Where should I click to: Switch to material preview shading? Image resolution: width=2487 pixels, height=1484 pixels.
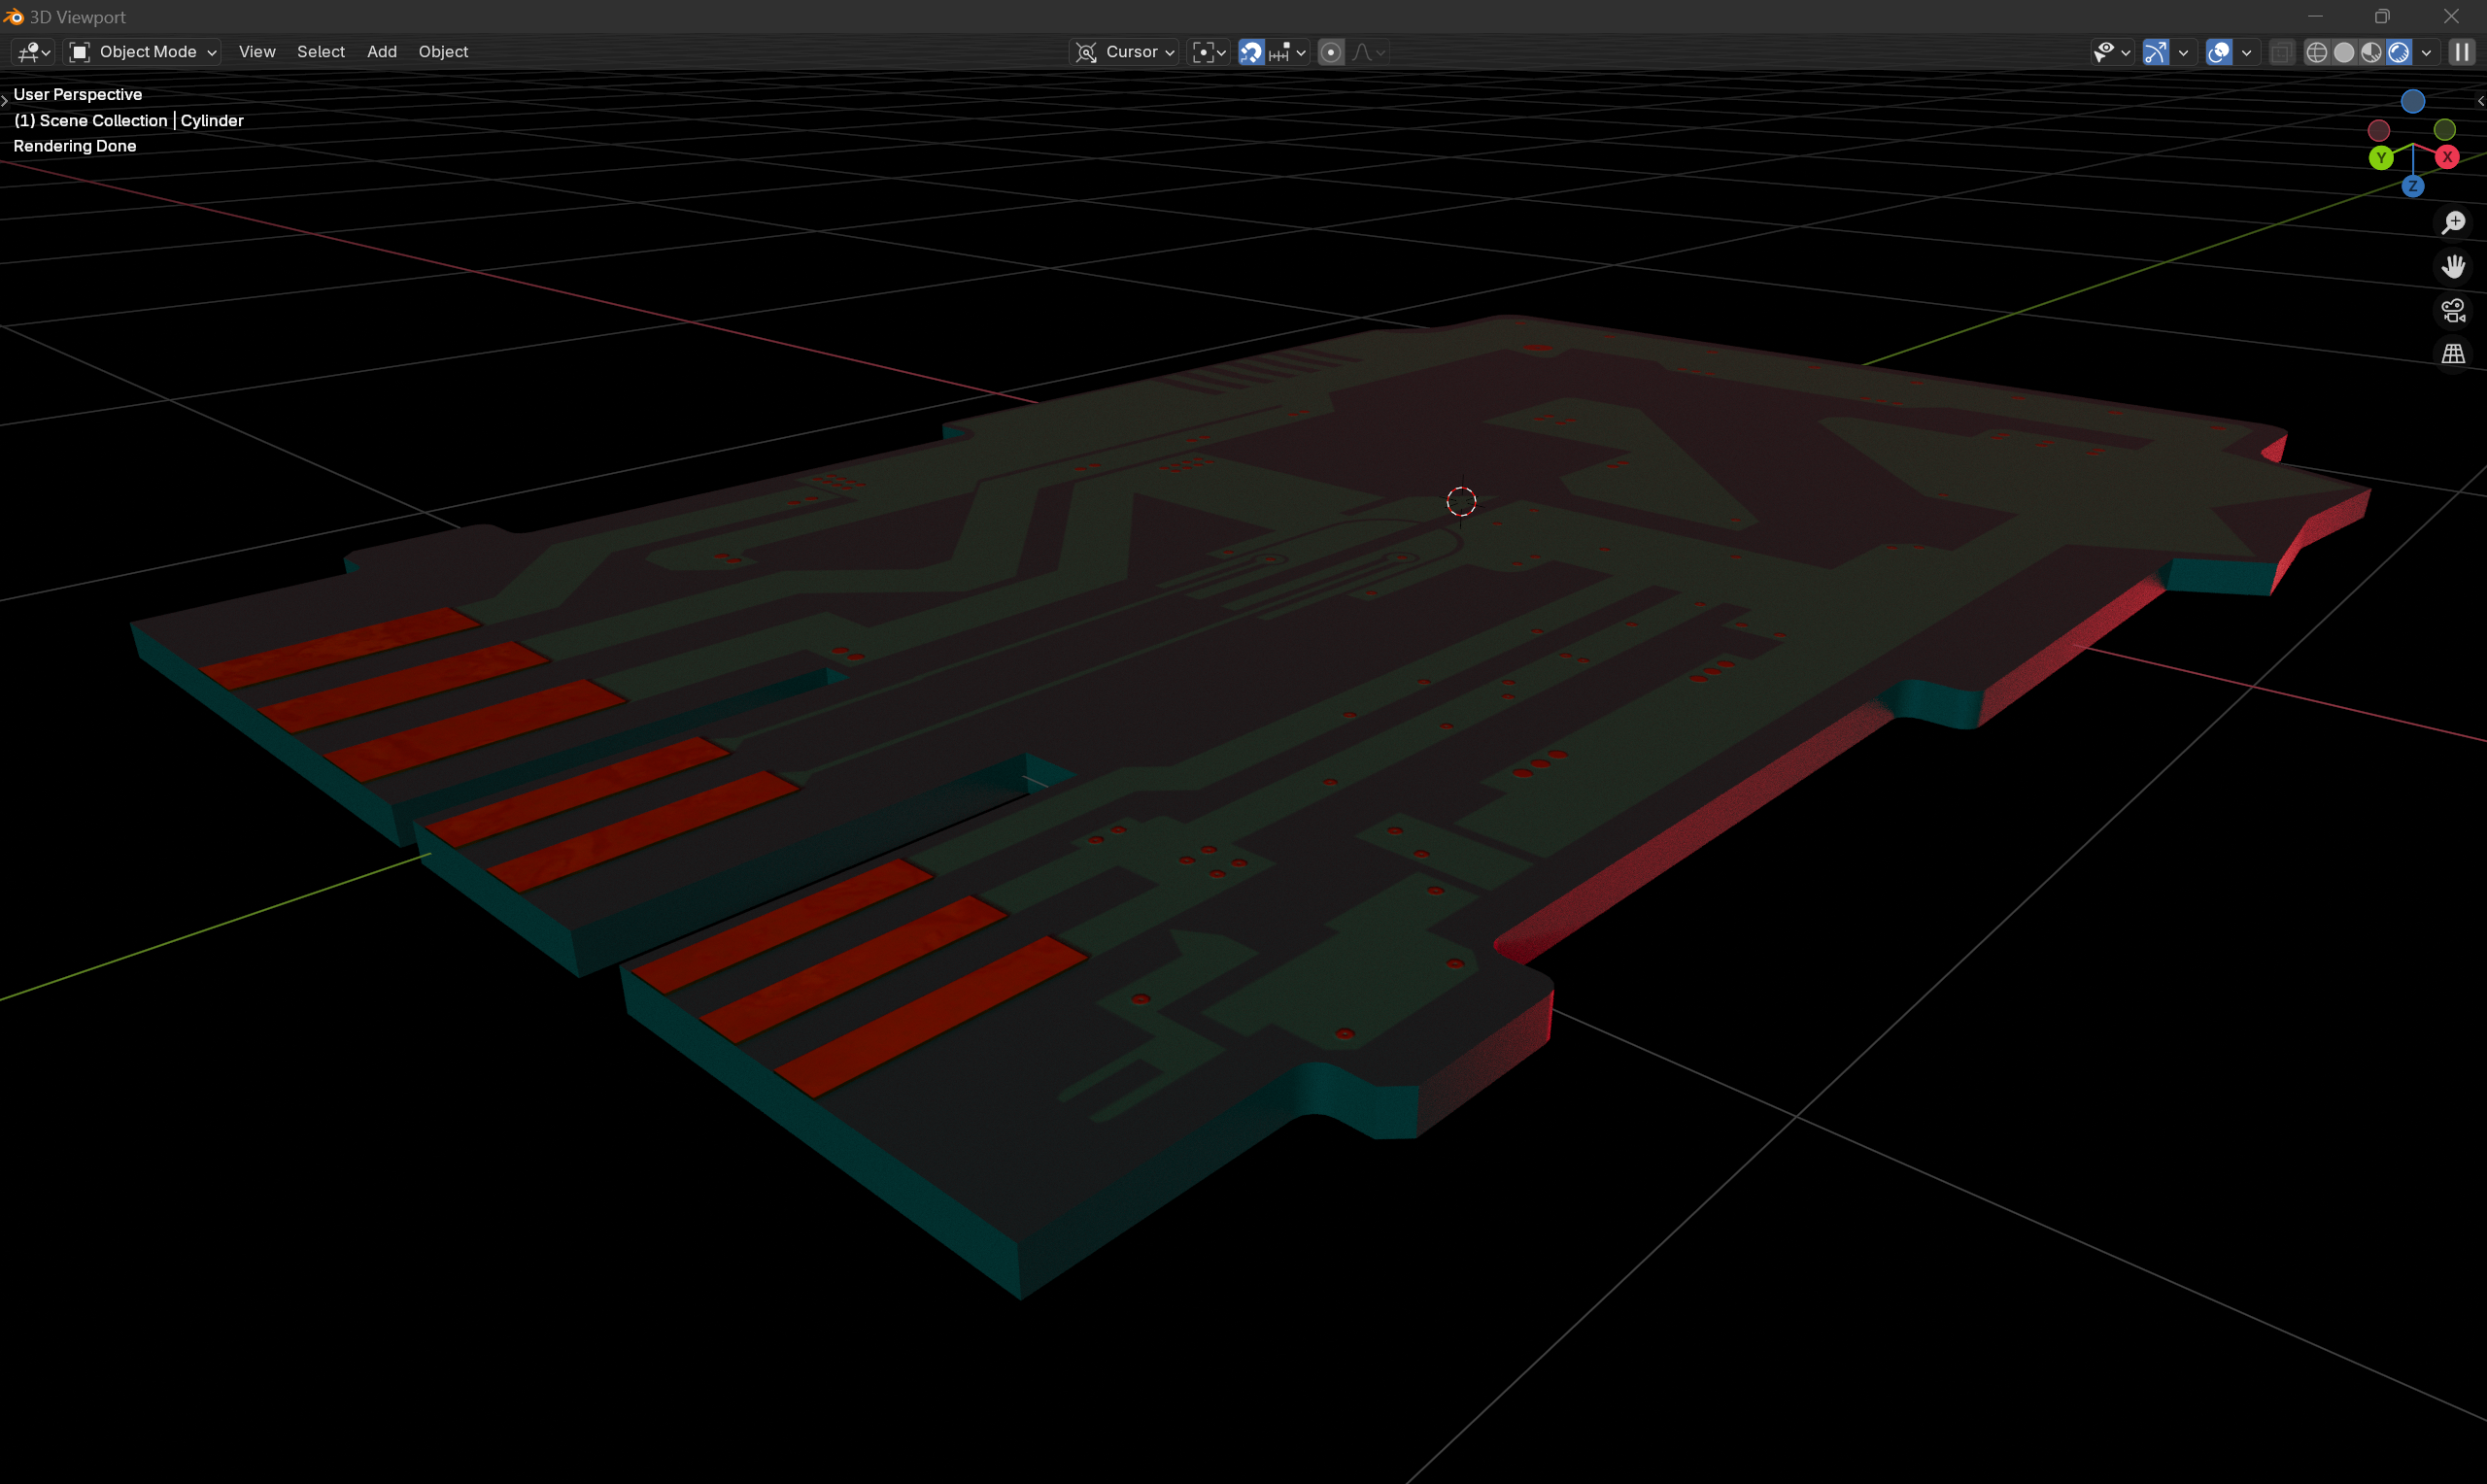[x=2371, y=52]
